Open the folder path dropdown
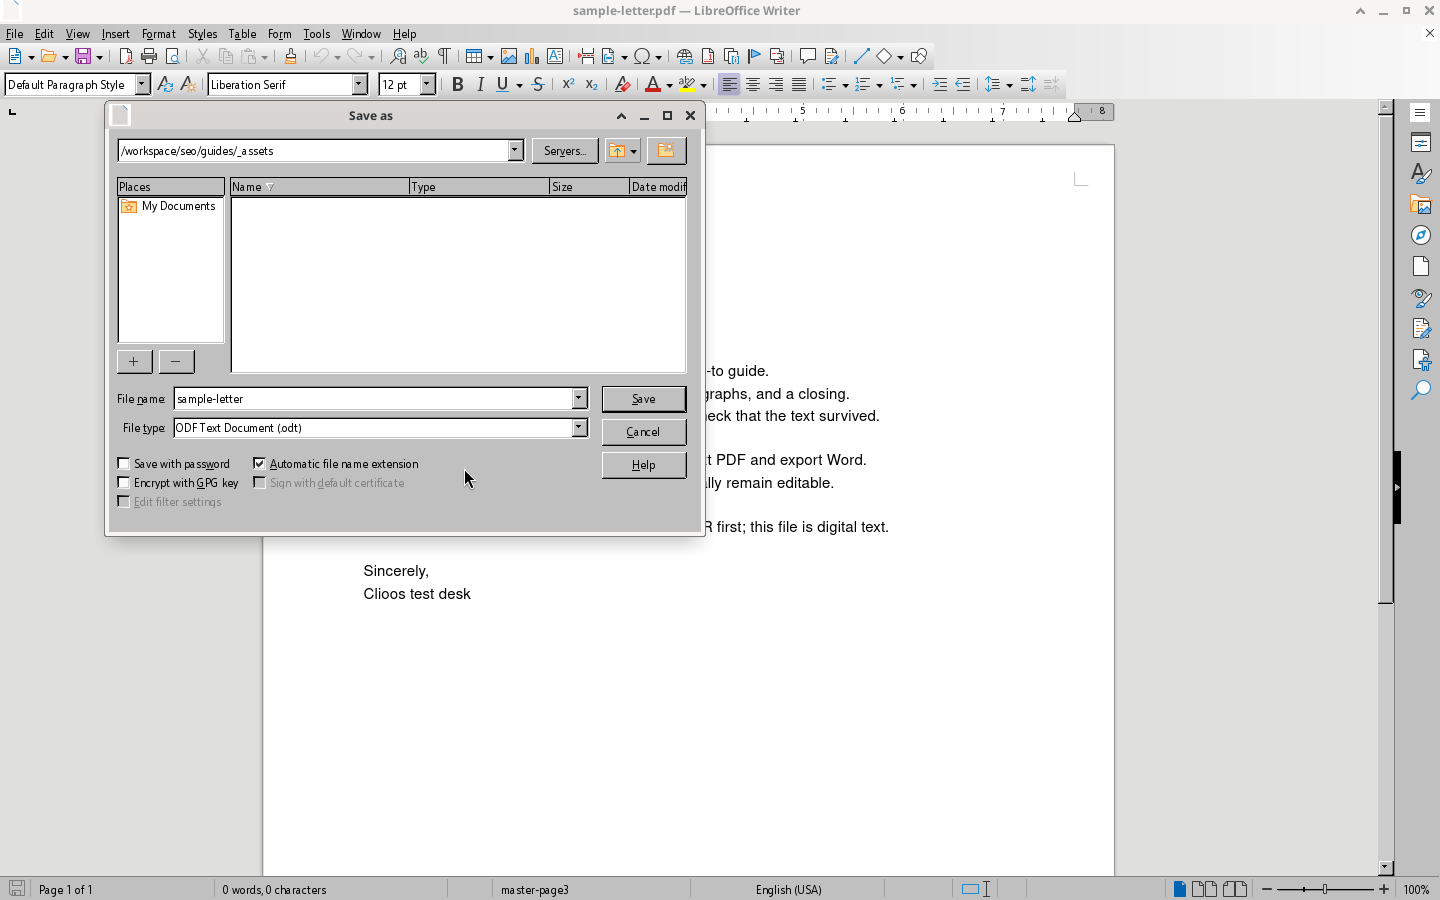This screenshot has height=900, width=1440. (515, 151)
